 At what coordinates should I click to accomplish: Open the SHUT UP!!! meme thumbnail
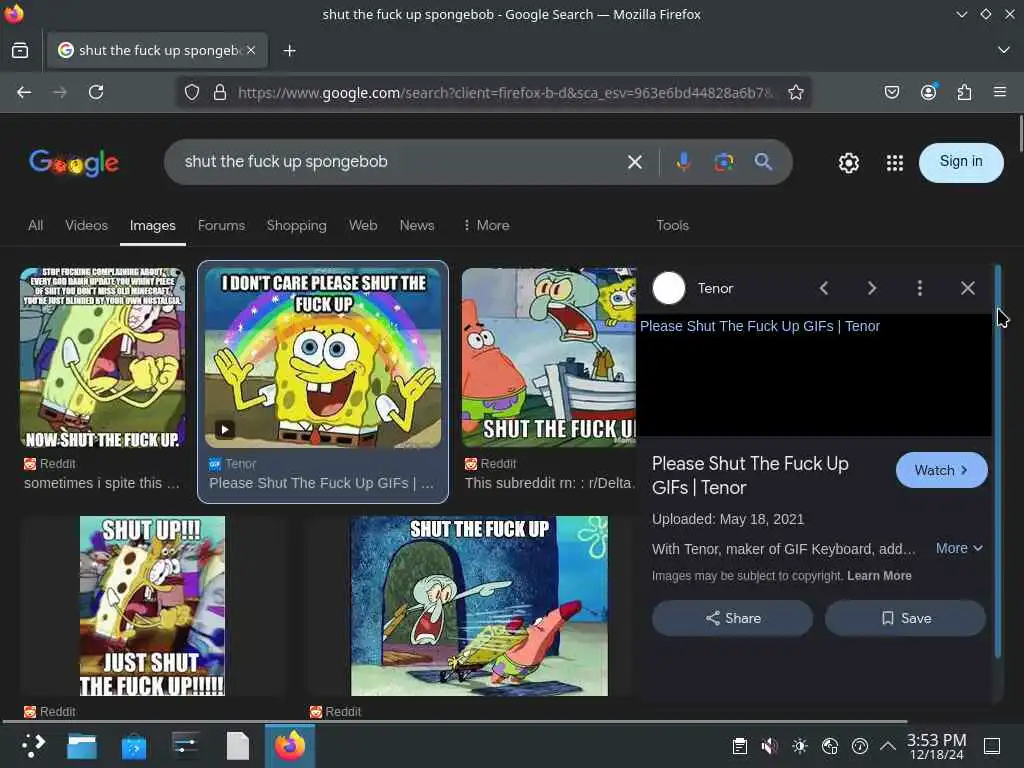pos(152,606)
